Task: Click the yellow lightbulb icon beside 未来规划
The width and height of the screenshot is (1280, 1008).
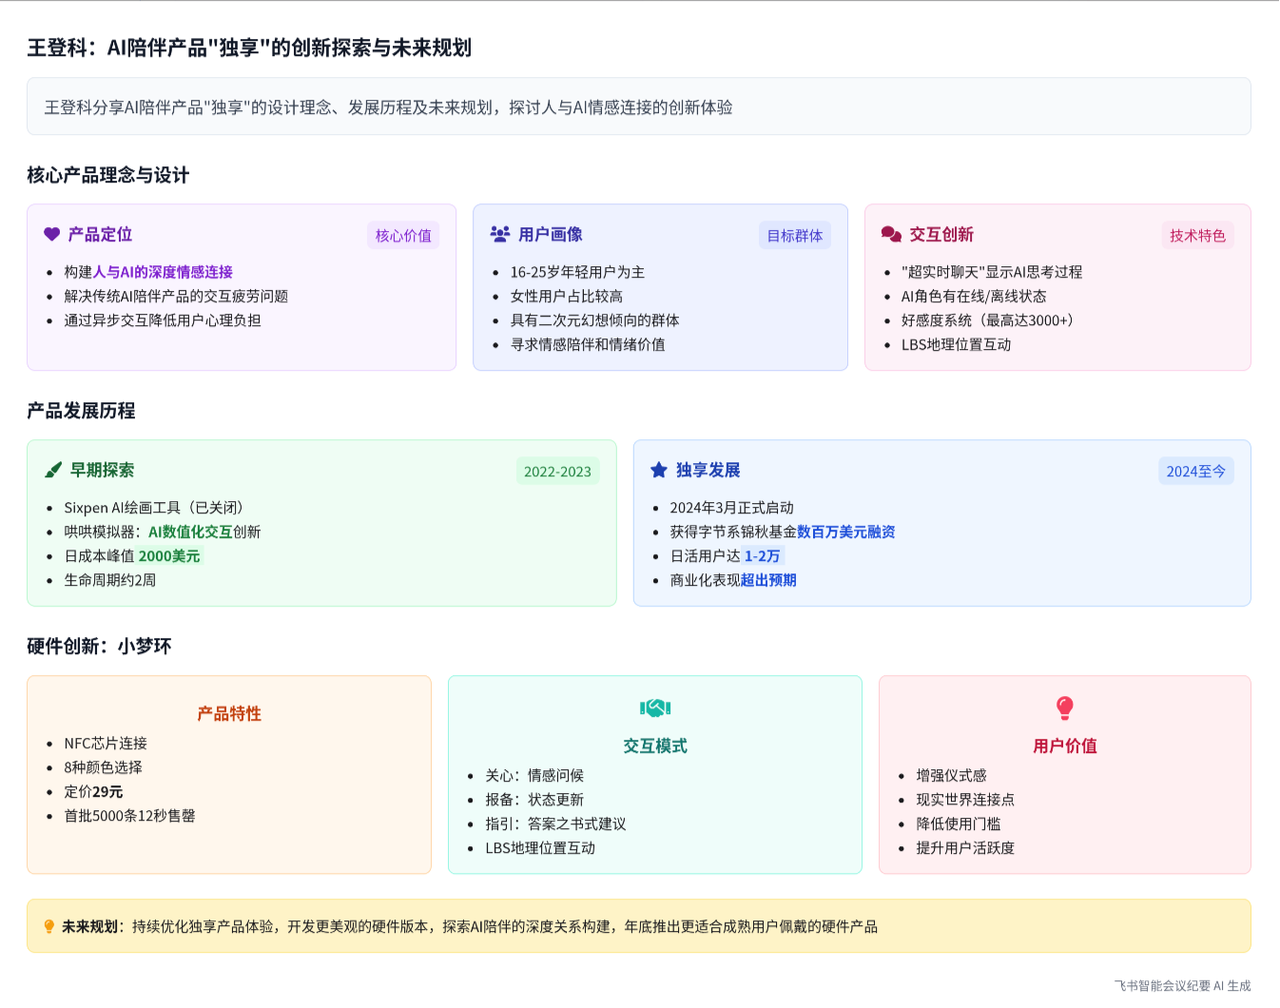Action: pyautogui.click(x=49, y=927)
